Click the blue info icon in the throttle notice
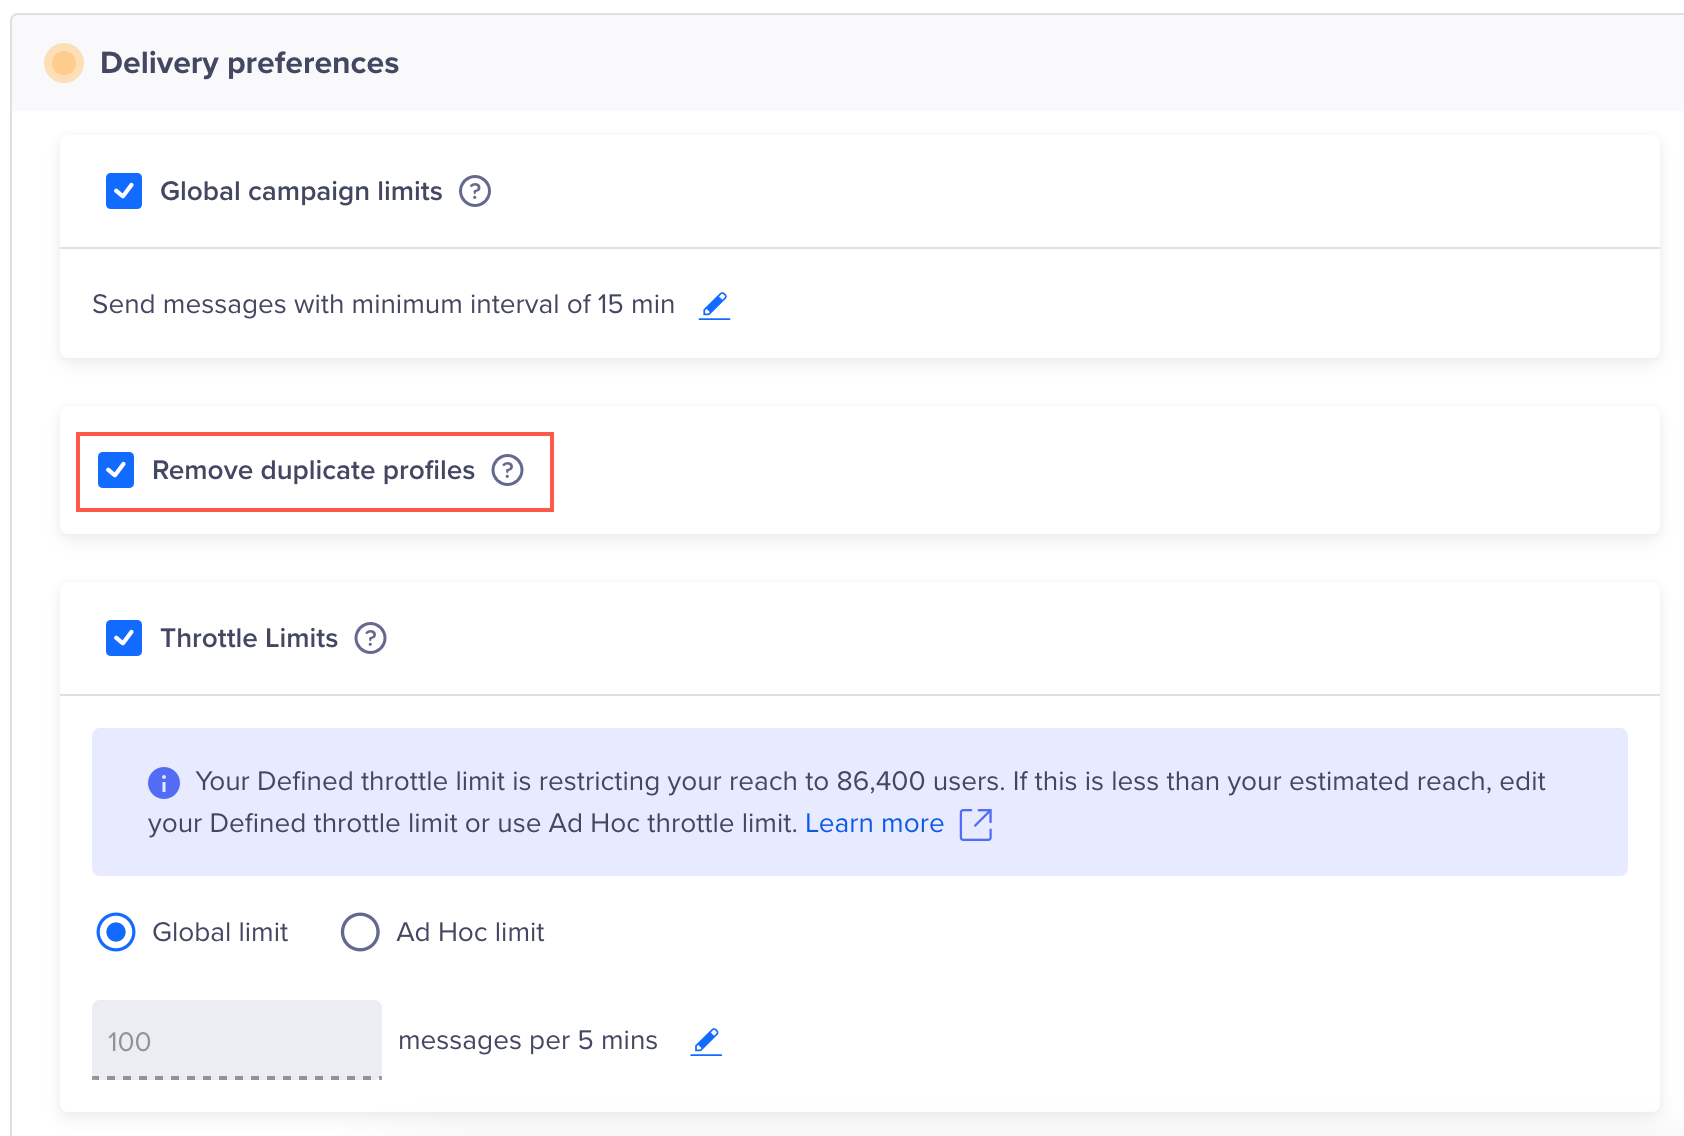 click(x=164, y=783)
